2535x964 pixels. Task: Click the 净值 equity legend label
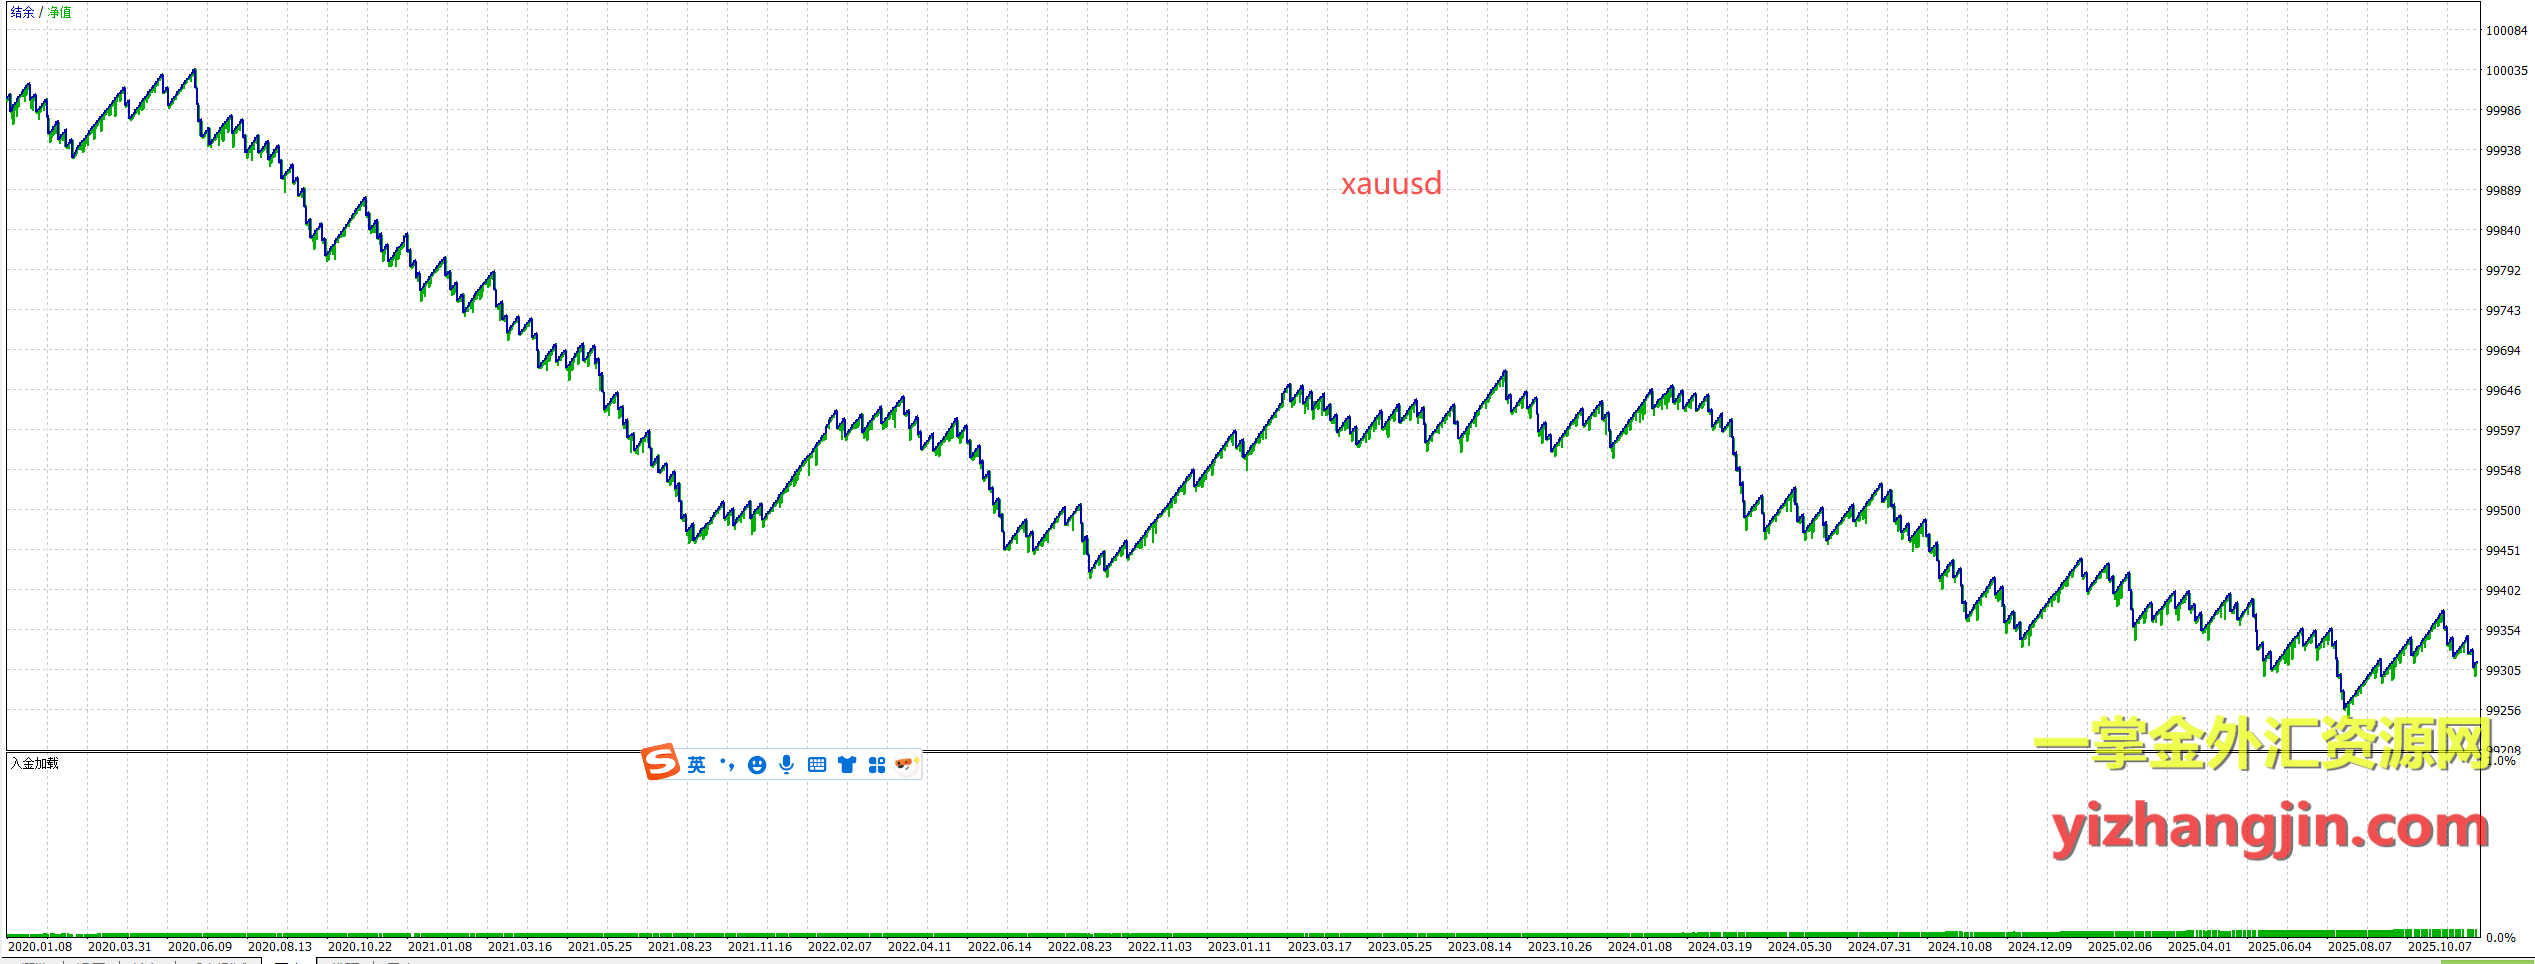coord(60,13)
